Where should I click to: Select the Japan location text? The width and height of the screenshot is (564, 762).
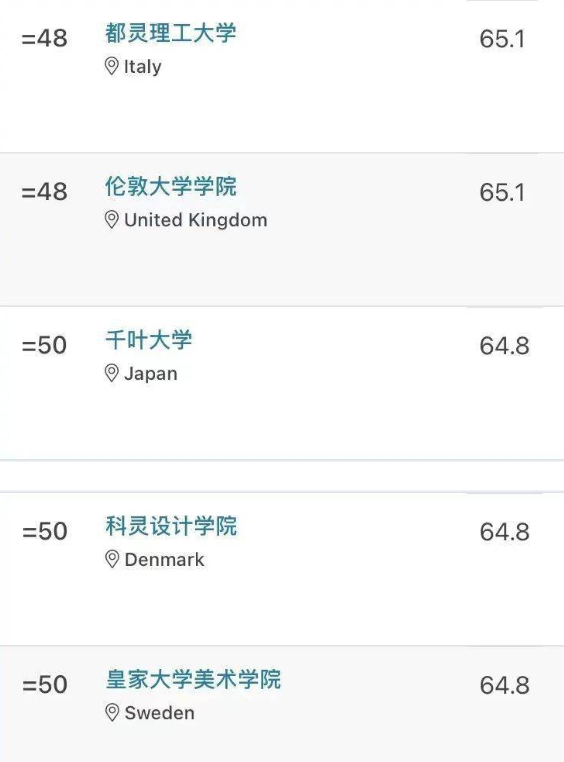click(x=151, y=375)
